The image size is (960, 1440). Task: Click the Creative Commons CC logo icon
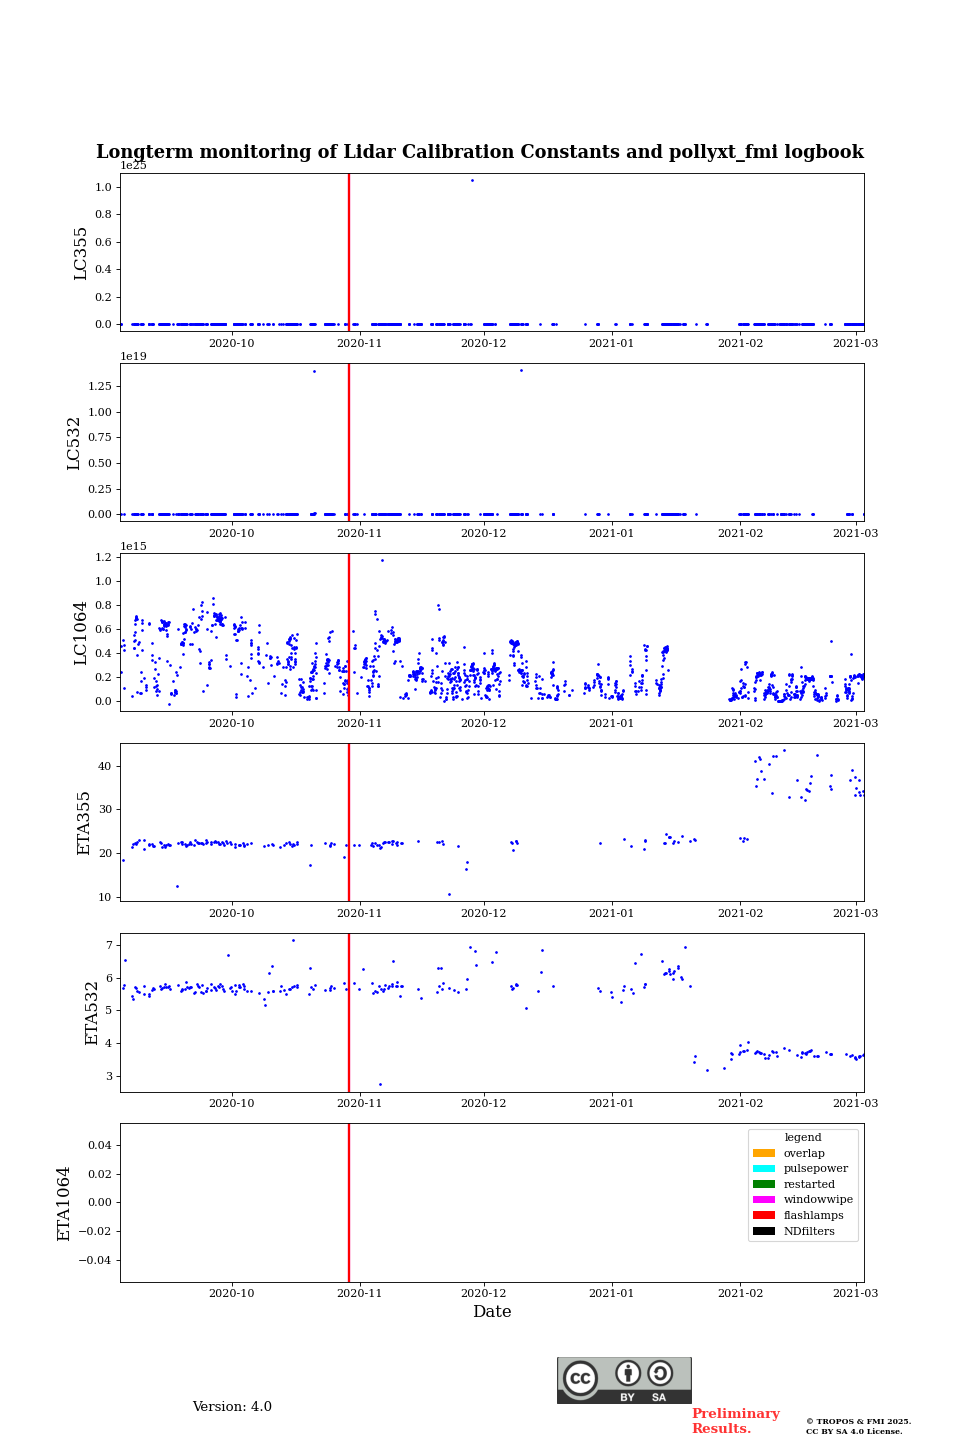(x=580, y=1378)
